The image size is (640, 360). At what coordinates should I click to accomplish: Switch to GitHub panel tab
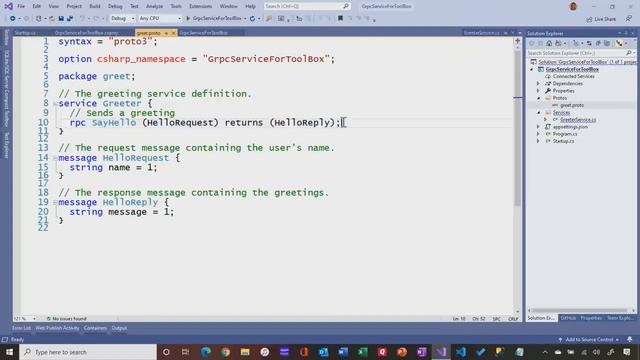click(x=568, y=318)
